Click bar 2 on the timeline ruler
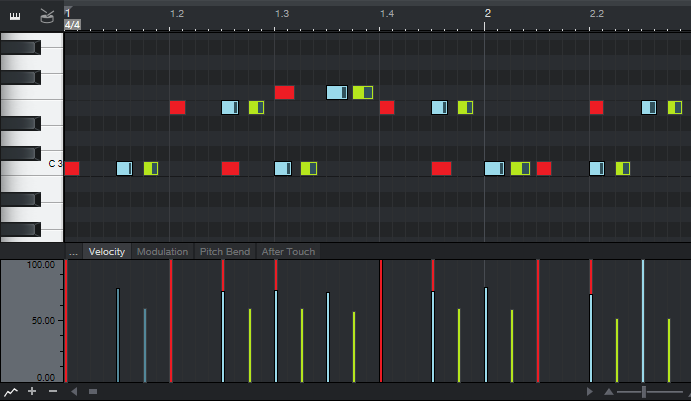Viewport: 691px width, 401px height. [487, 13]
